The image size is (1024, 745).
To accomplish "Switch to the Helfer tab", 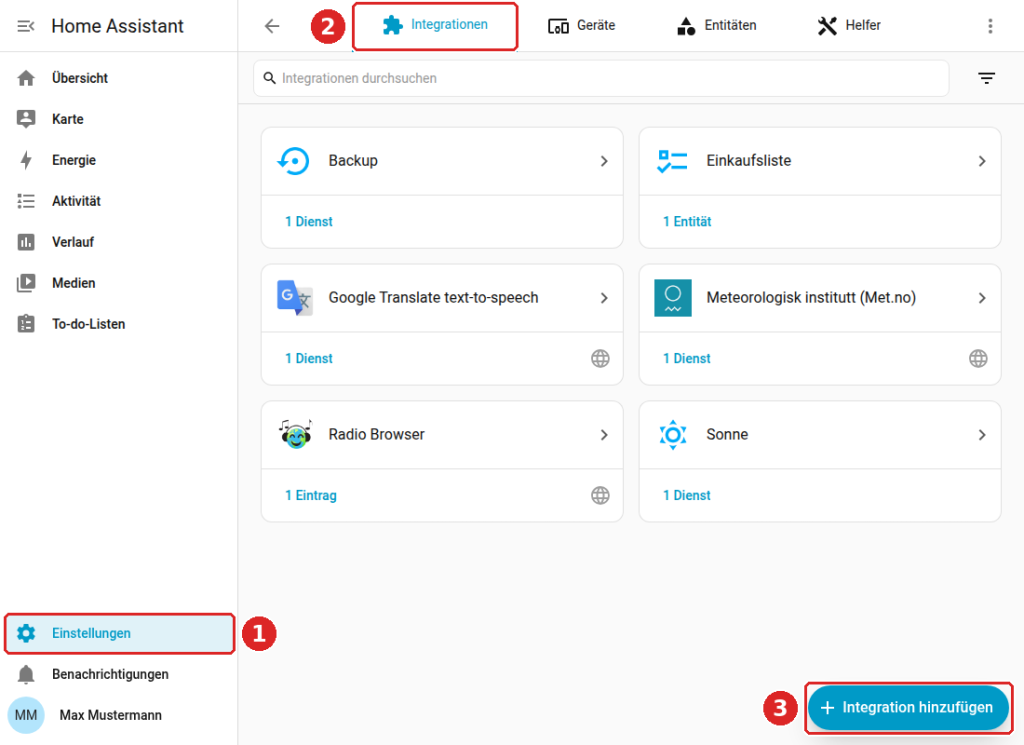I will point(849,25).
